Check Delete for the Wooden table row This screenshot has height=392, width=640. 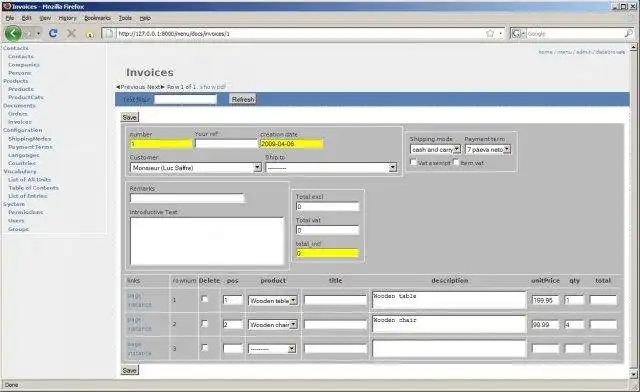tap(204, 299)
